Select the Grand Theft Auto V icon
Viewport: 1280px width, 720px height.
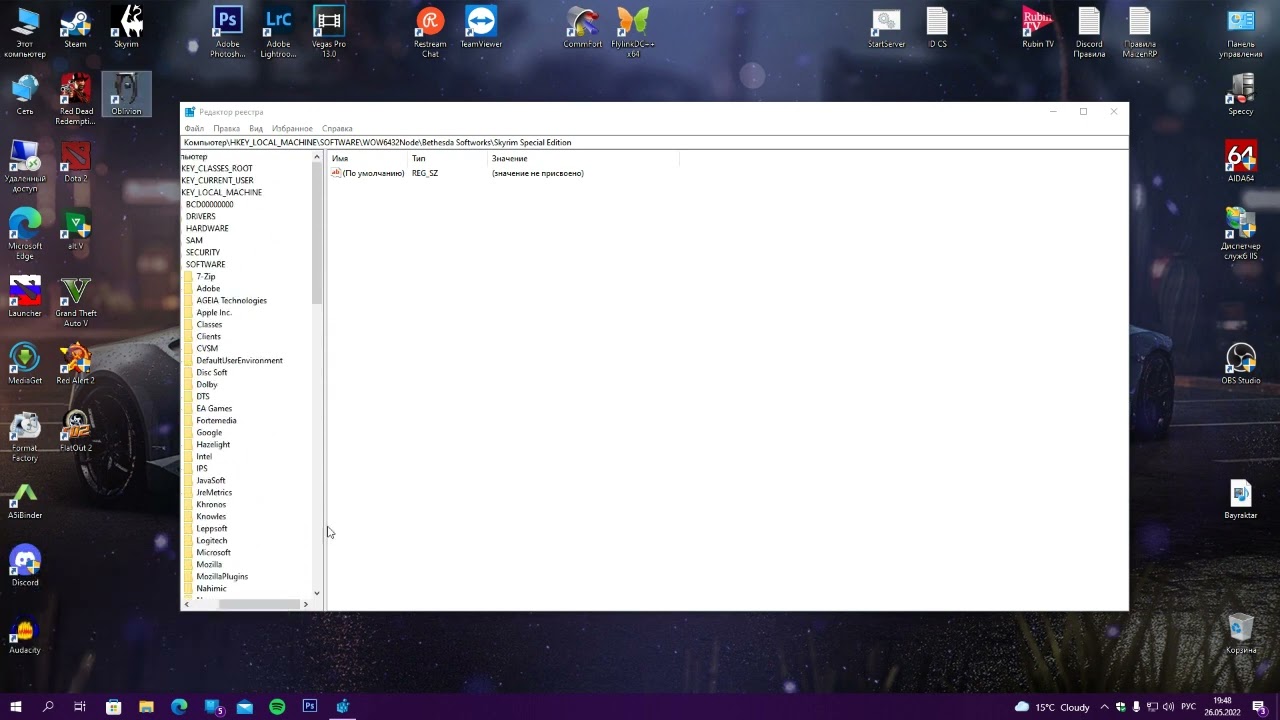pyautogui.click(x=75, y=302)
